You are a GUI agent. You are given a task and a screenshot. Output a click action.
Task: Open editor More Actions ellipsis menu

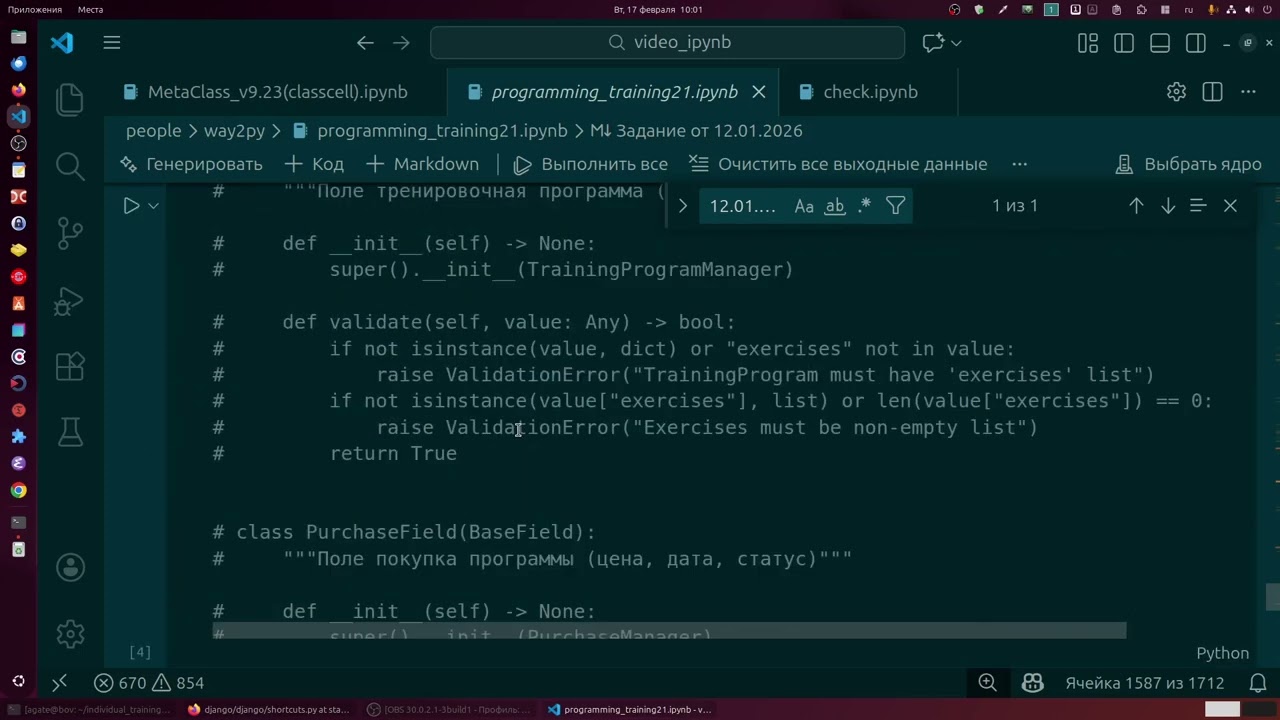(1248, 92)
